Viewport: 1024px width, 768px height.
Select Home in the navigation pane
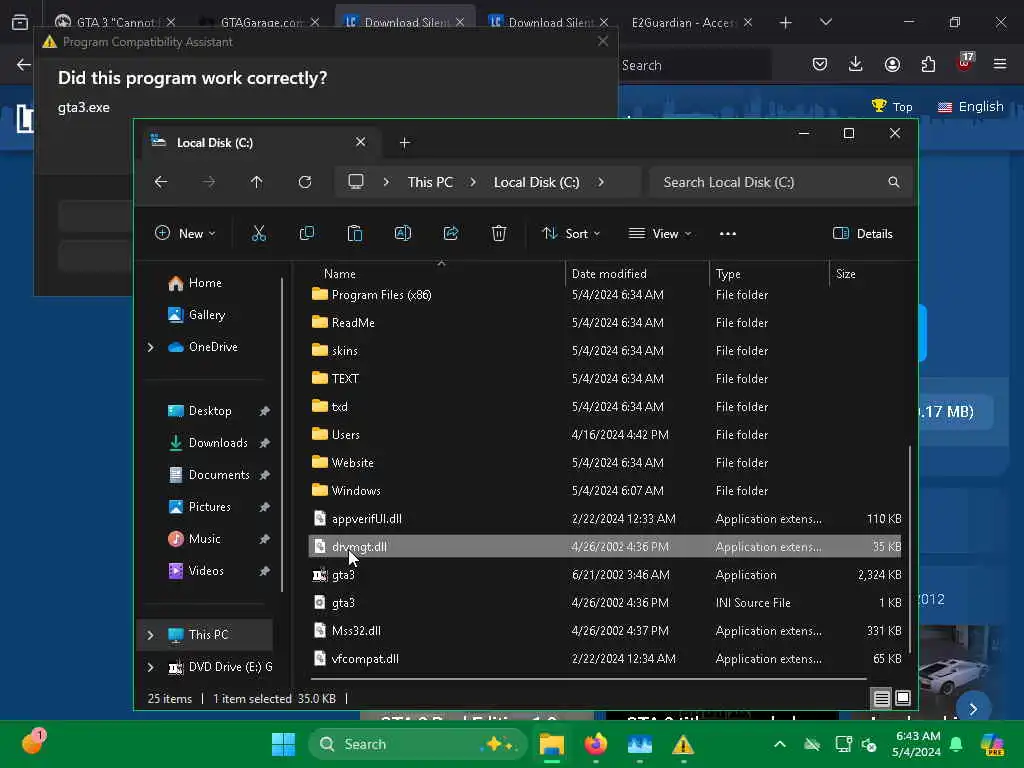(x=205, y=283)
